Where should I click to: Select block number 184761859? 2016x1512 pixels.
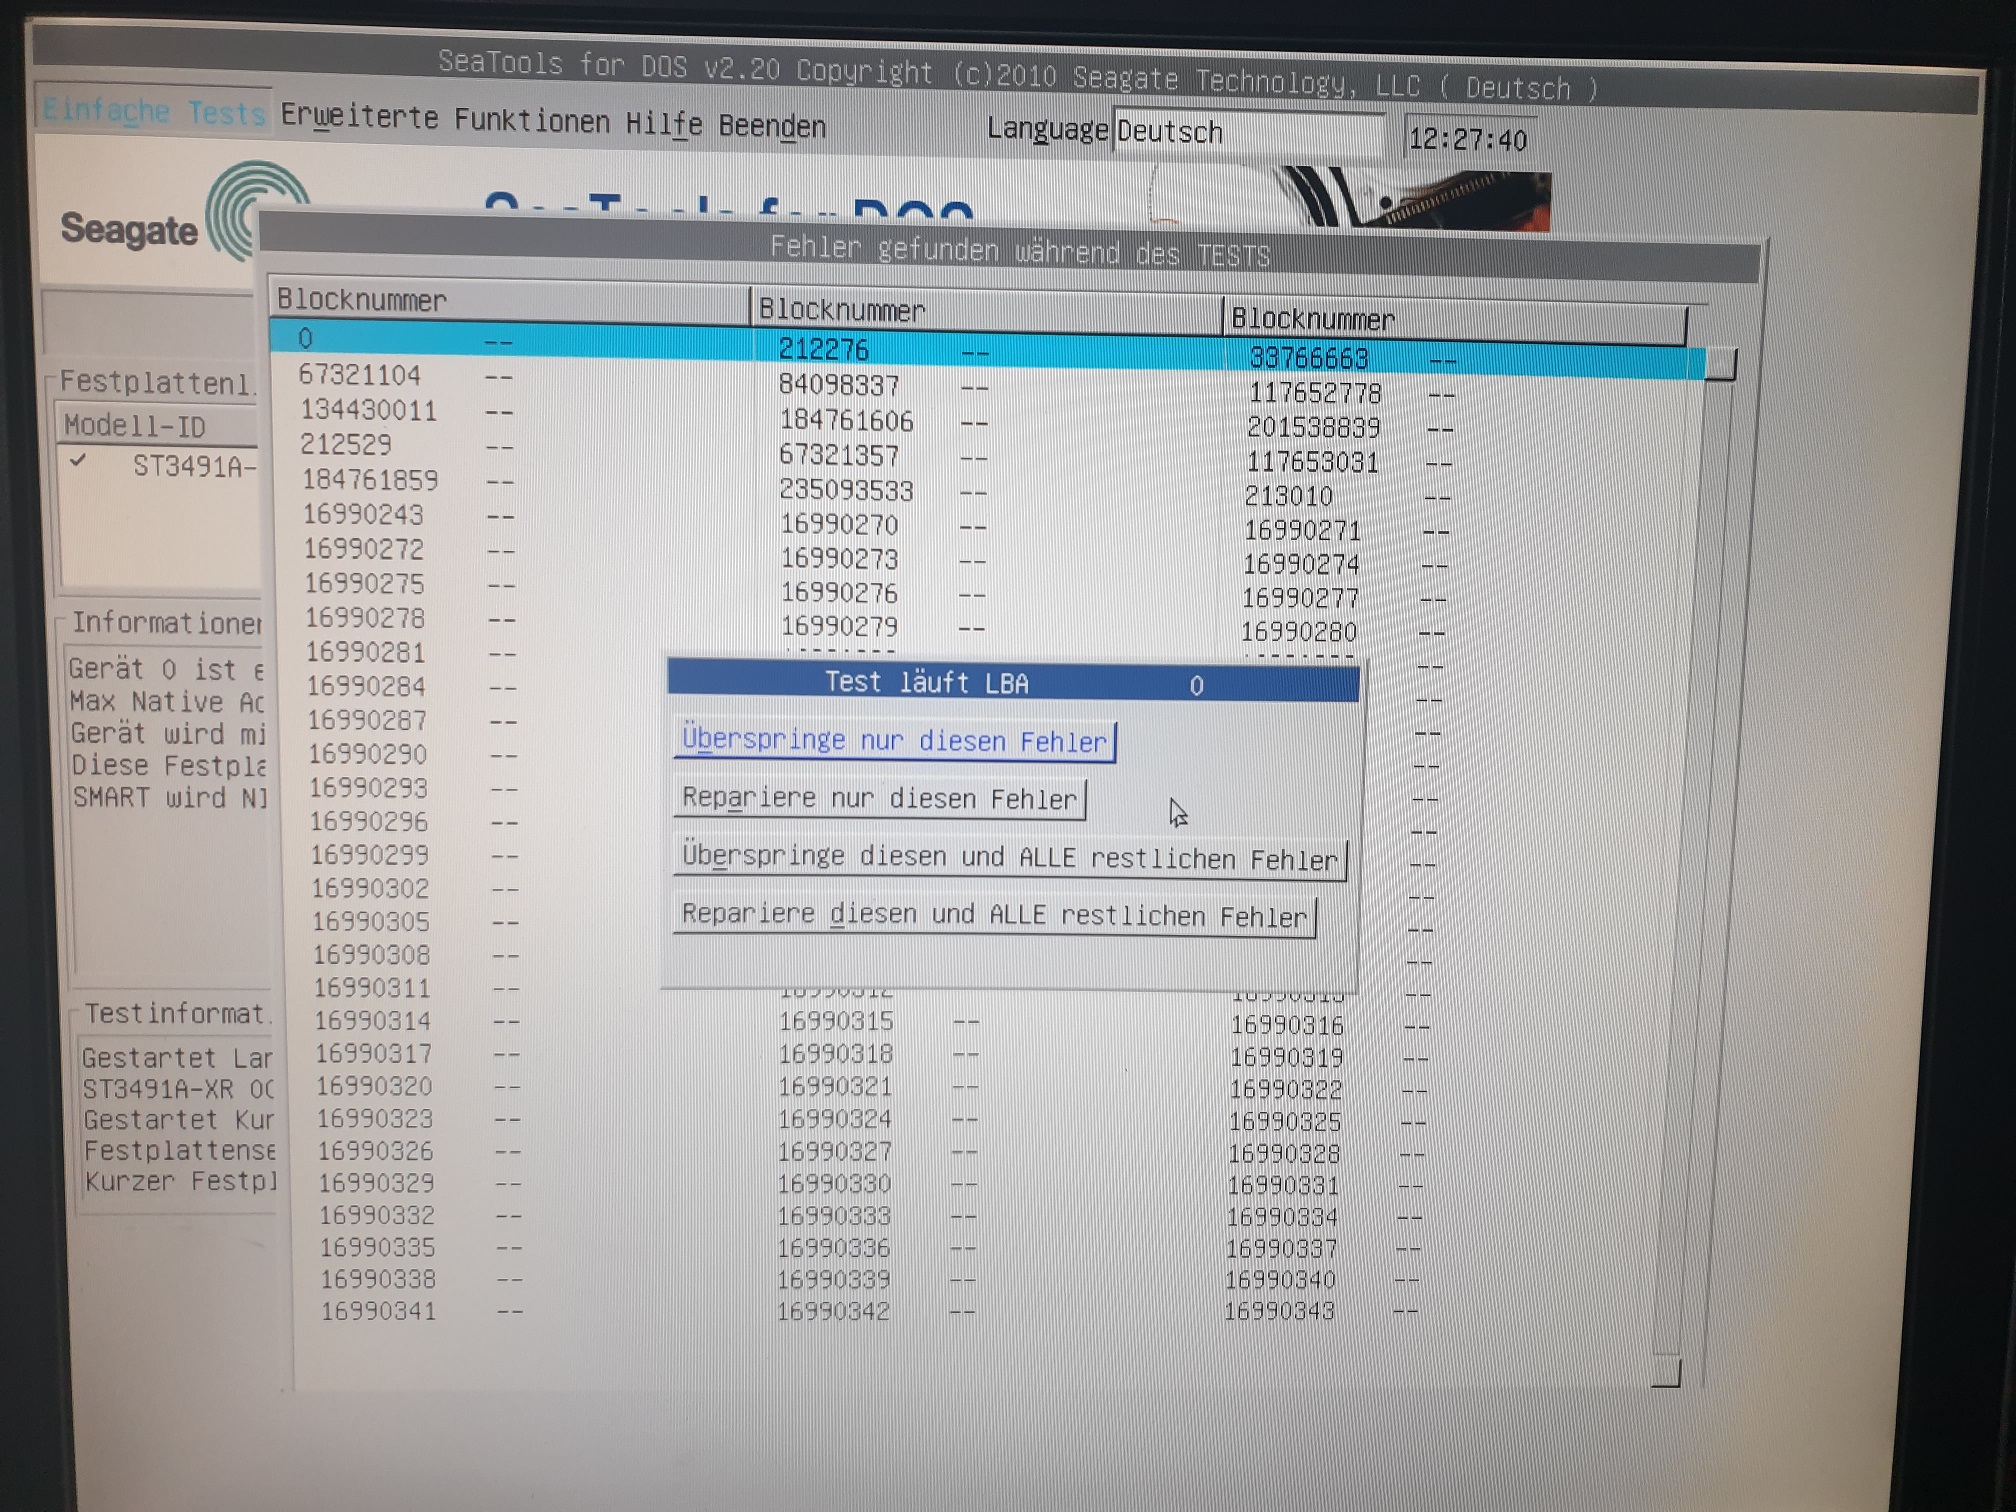[370, 480]
